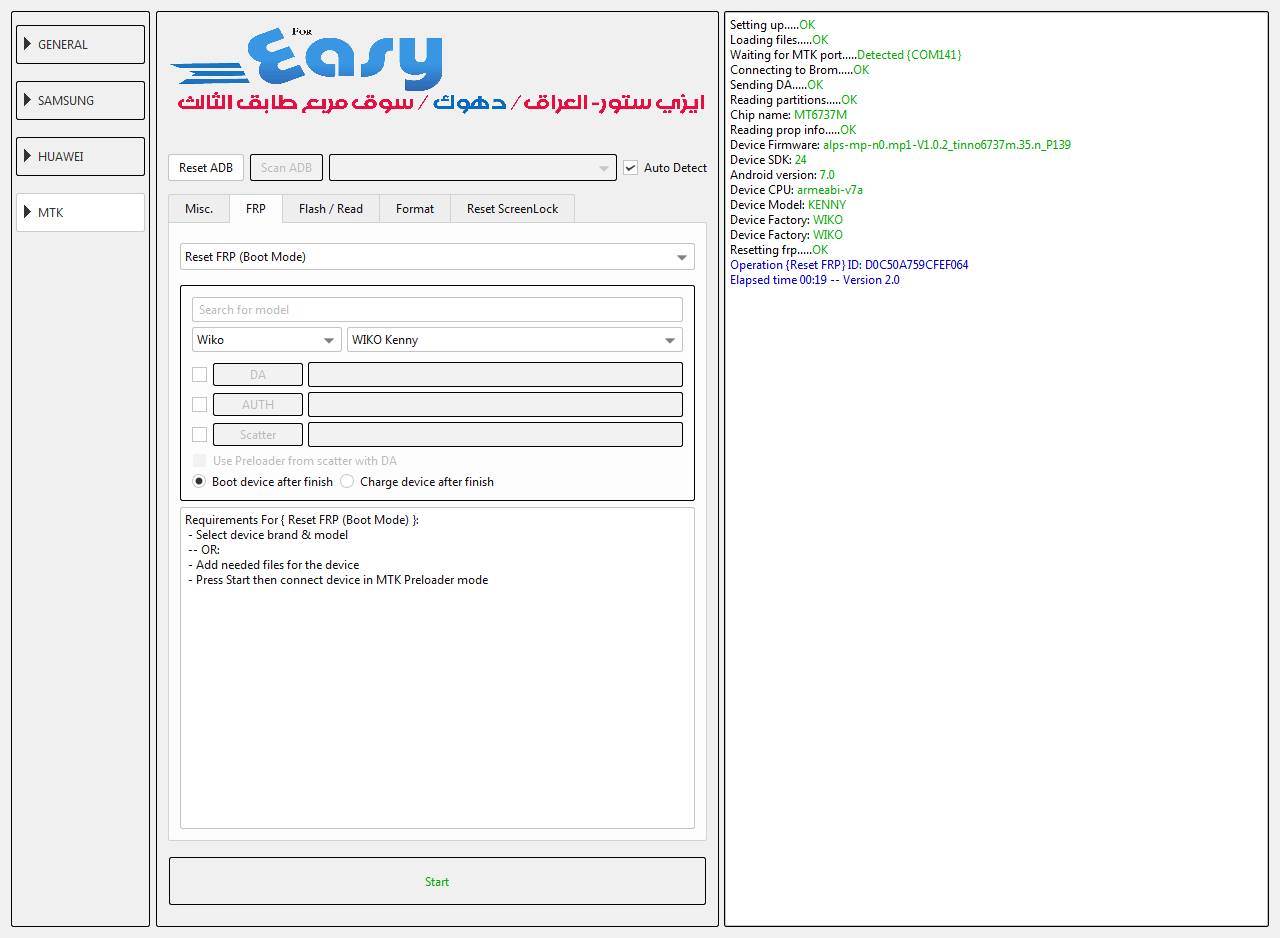Screen dimensions: 1280x938
Task: Select Charge device after finish option
Action: point(417,482)
